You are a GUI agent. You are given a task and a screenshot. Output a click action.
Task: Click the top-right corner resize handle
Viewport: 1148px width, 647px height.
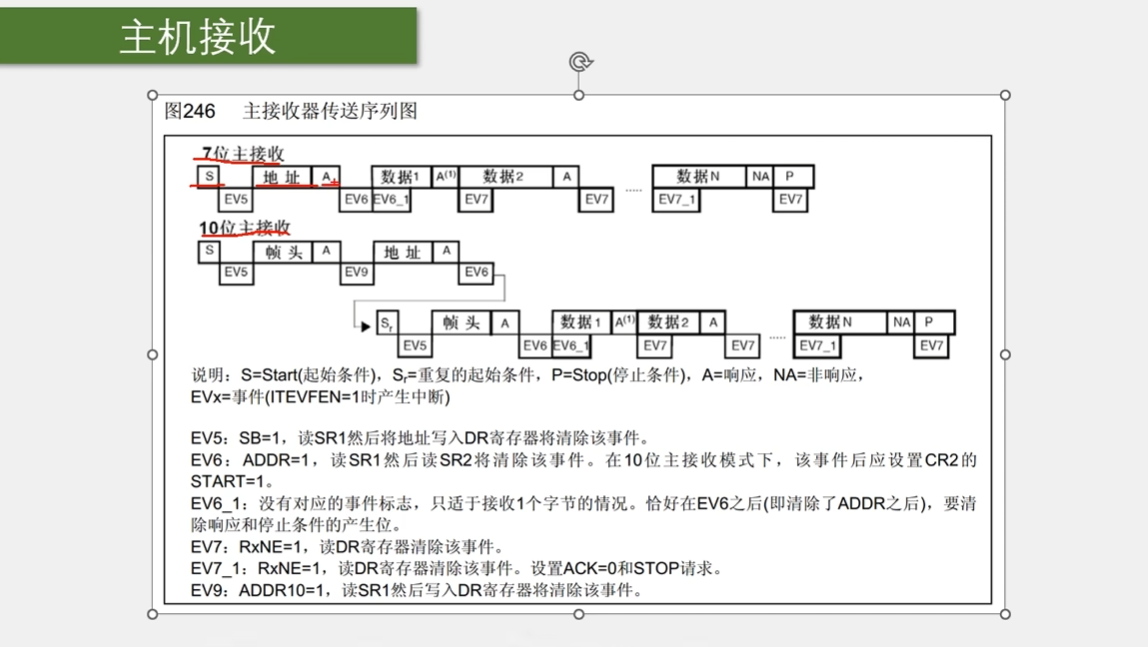[1005, 95]
